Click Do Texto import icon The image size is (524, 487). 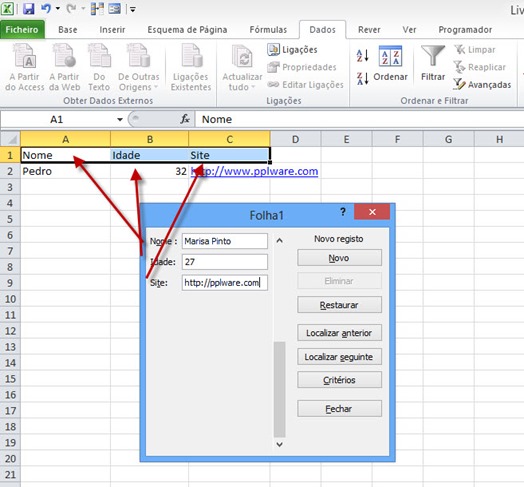pos(99,68)
